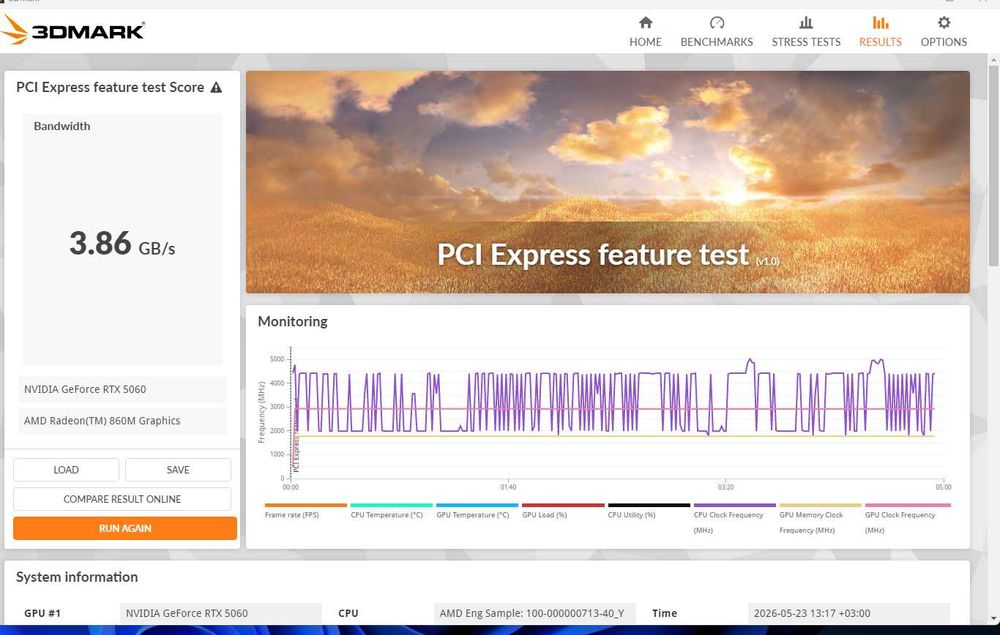
Task: Click the System information heading
Action: click(x=77, y=577)
